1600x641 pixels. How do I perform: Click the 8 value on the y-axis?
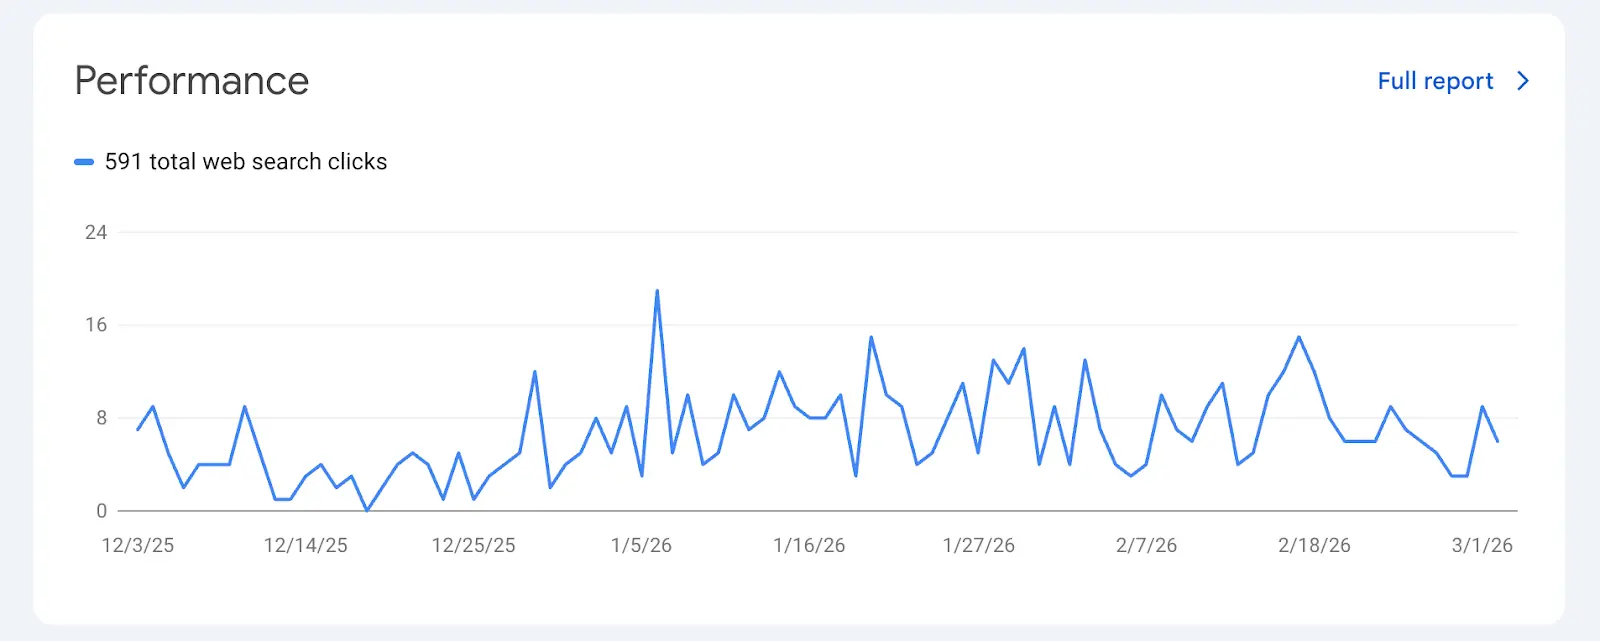tap(101, 418)
